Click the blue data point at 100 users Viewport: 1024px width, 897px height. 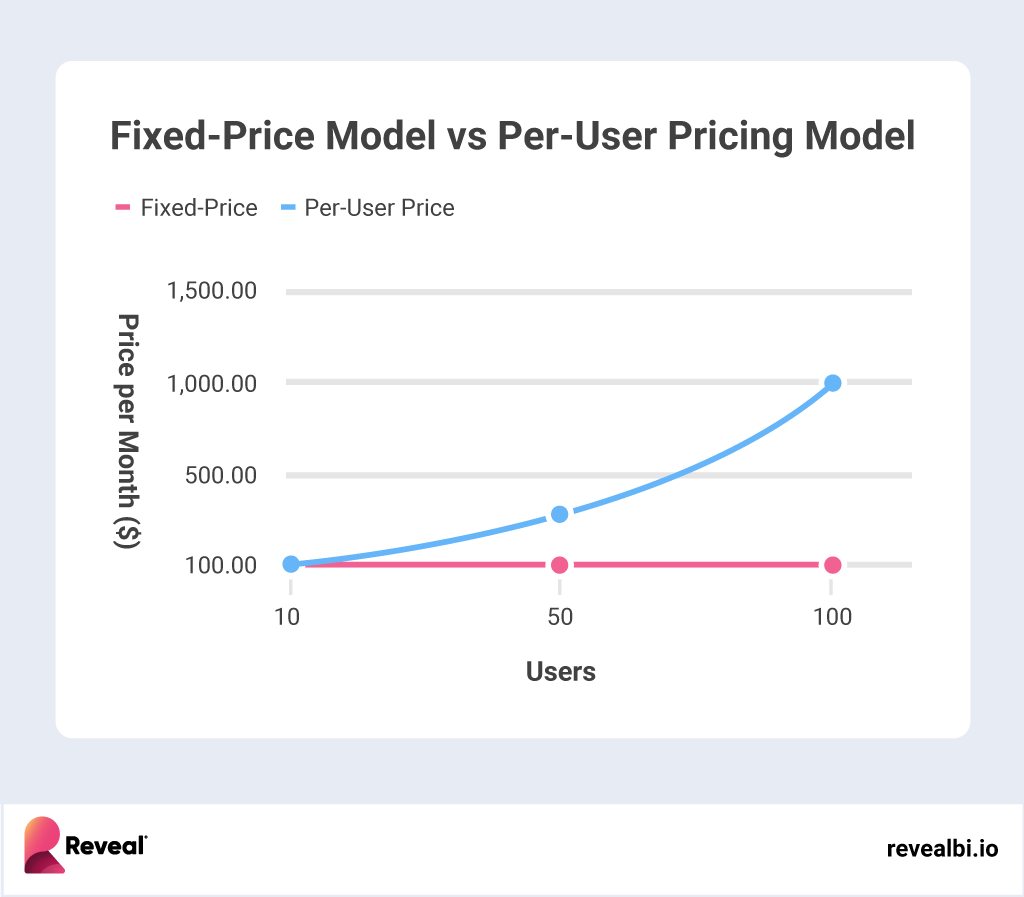(832, 383)
